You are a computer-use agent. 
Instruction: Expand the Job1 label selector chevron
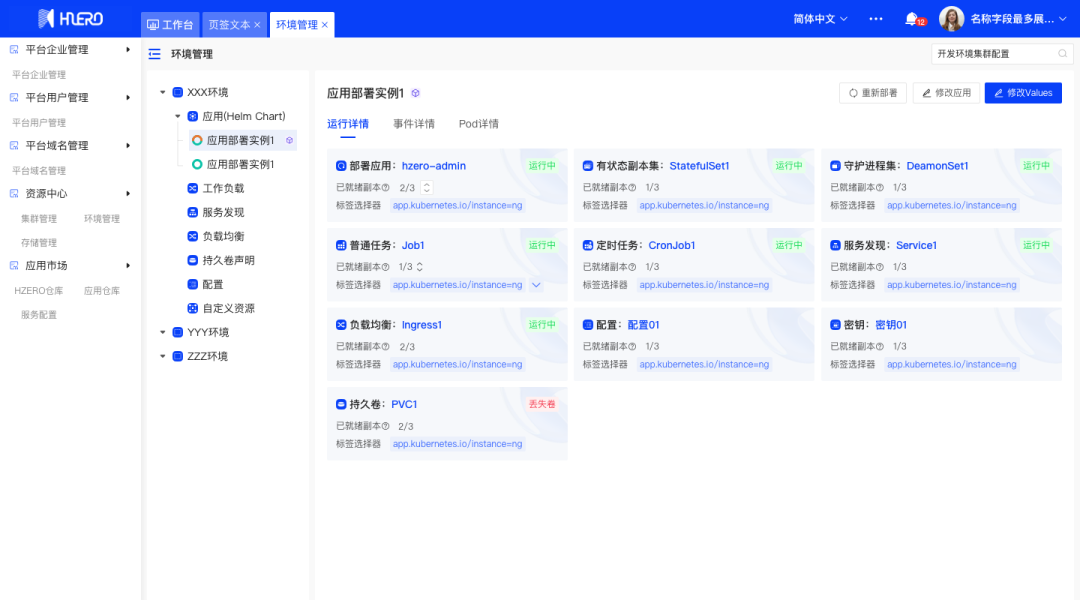tap(536, 285)
